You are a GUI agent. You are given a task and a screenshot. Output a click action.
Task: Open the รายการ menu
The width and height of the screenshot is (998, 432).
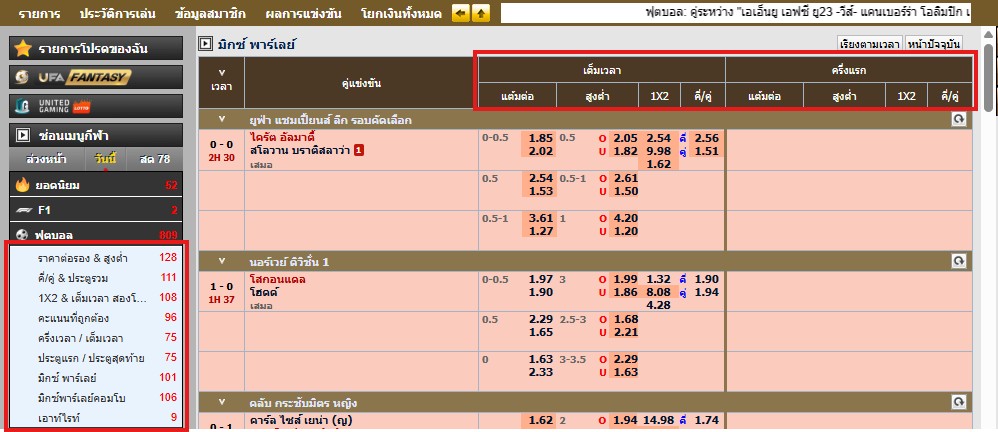pos(39,13)
